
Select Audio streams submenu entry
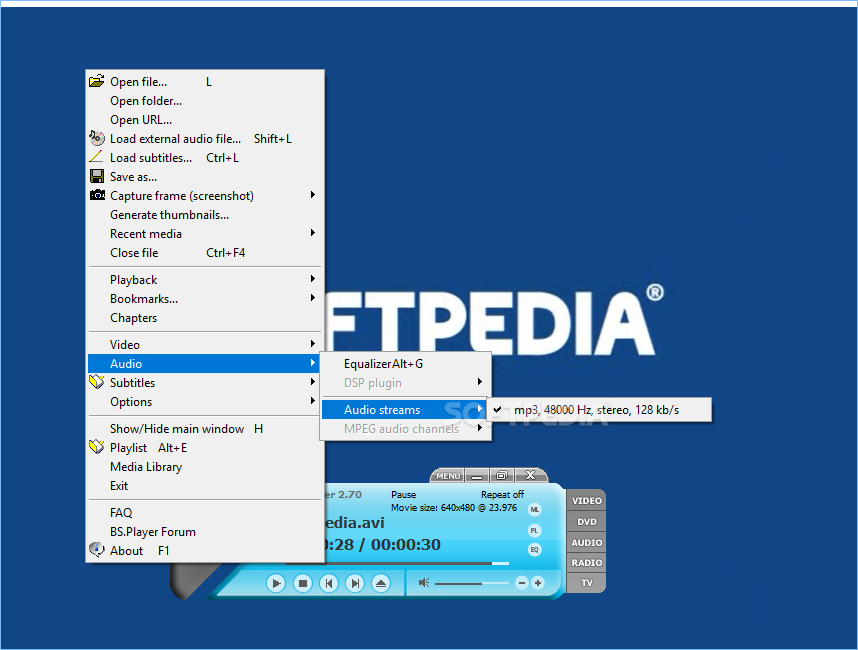pos(405,409)
